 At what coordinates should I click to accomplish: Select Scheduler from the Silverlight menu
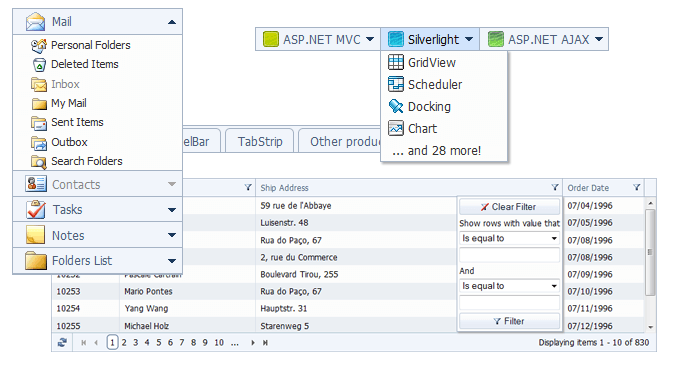tap(444, 85)
